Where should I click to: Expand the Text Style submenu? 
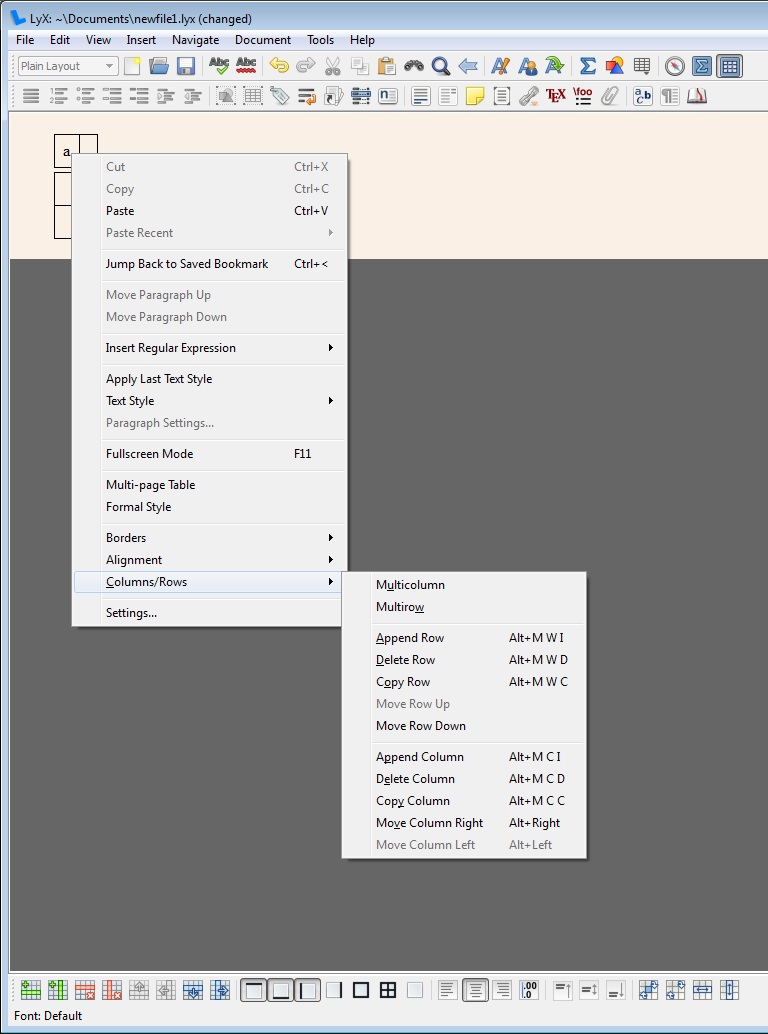[x=209, y=401]
